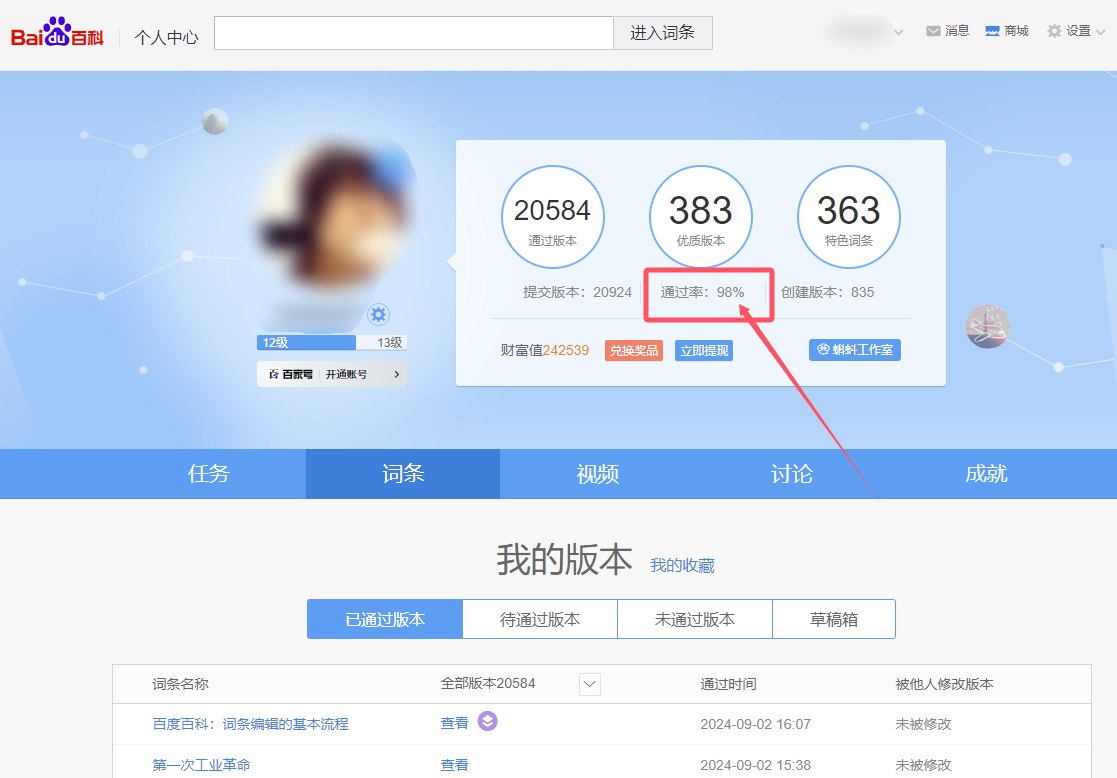This screenshot has width=1117, height=778.
Task: Click the 被他人修改版本 column header
Action: click(x=945, y=684)
